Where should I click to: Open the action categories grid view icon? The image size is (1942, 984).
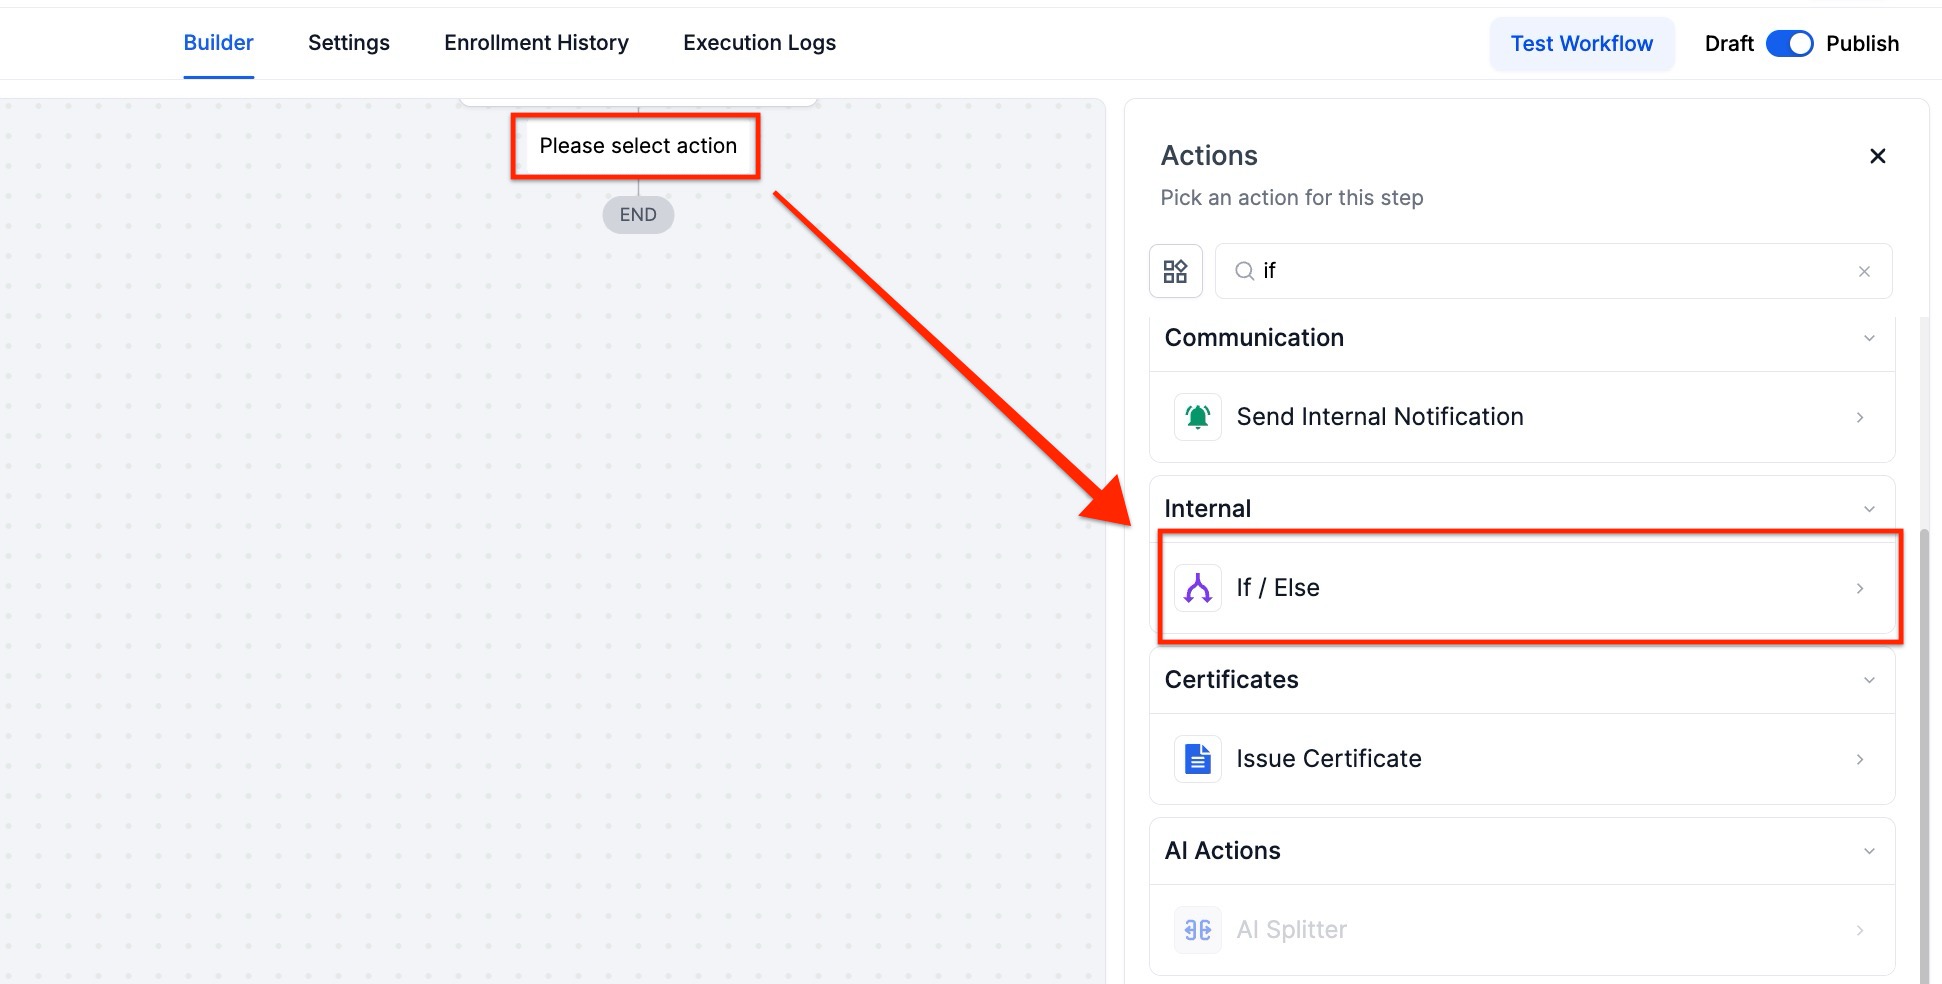click(x=1175, y=271)
